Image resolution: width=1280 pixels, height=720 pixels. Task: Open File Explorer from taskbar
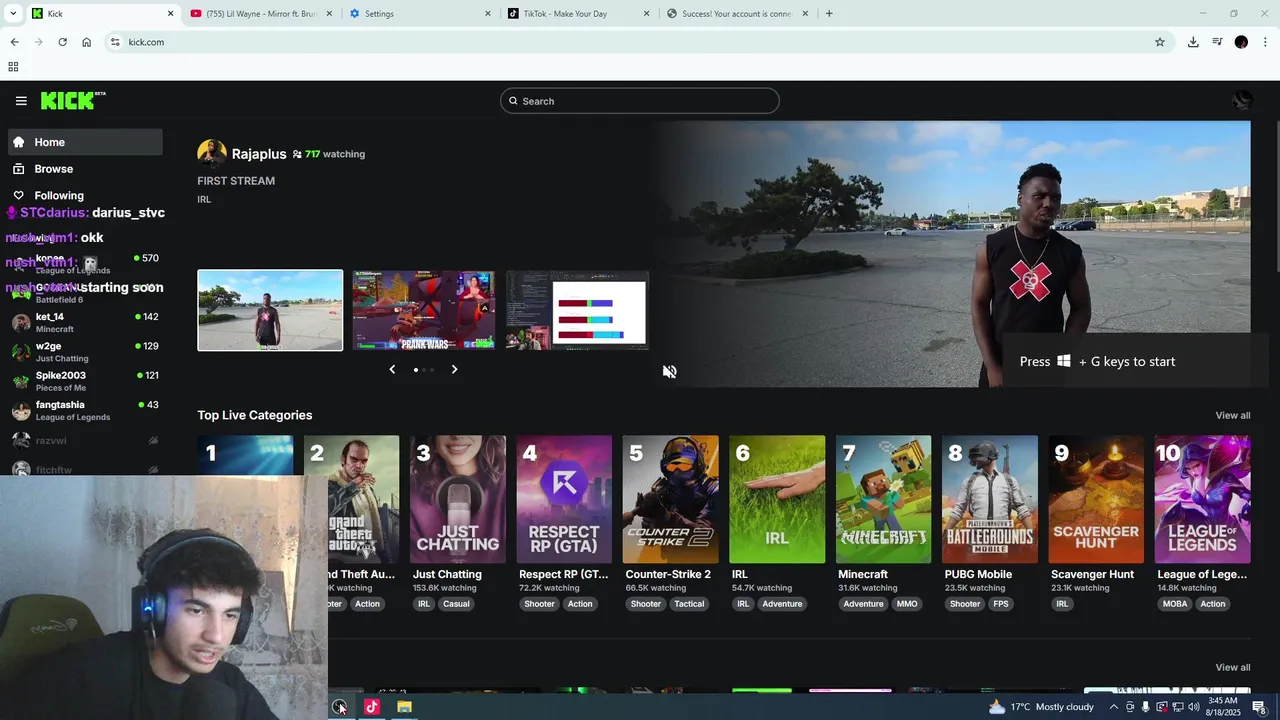[x=404, y=707]
